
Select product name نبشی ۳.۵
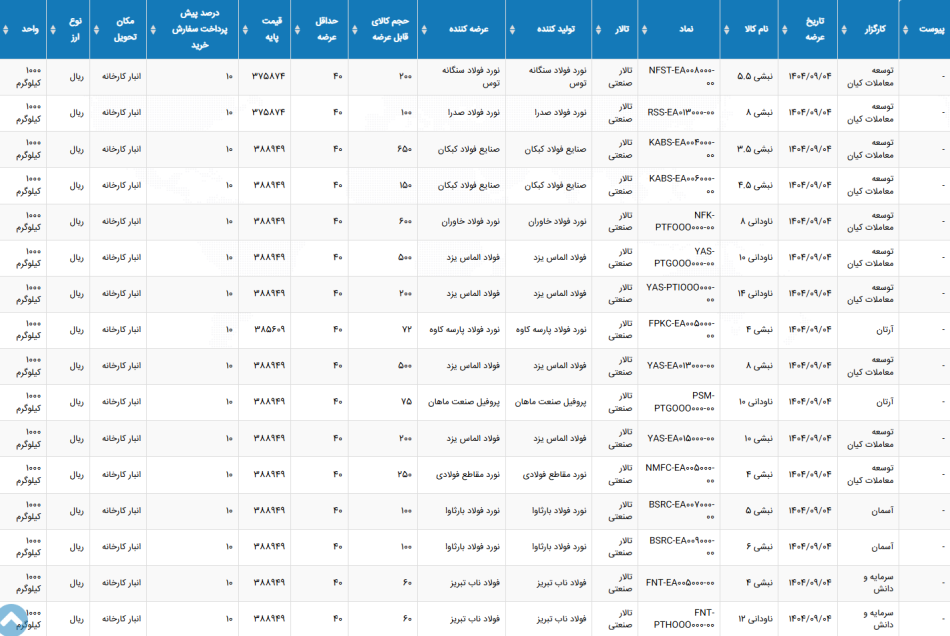click(755, 148)
